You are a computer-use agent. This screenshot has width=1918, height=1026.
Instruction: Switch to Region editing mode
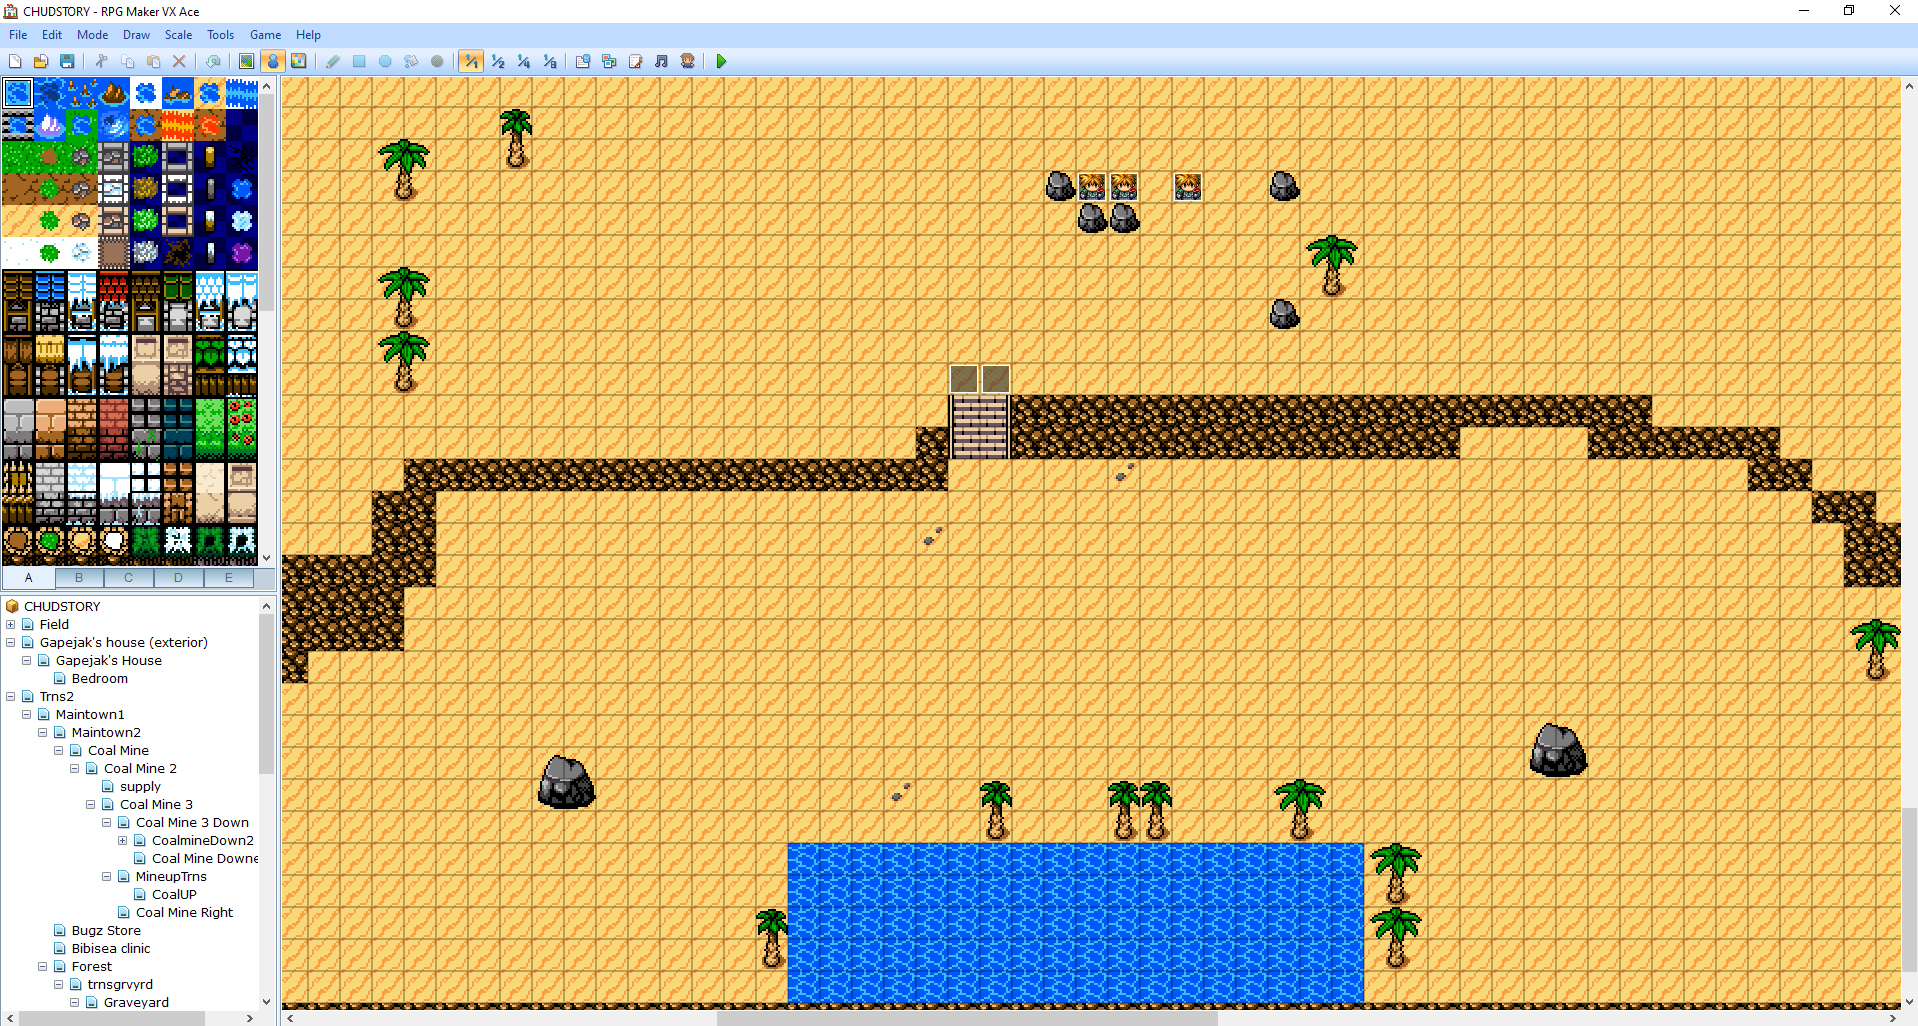[x=298, y=62]
